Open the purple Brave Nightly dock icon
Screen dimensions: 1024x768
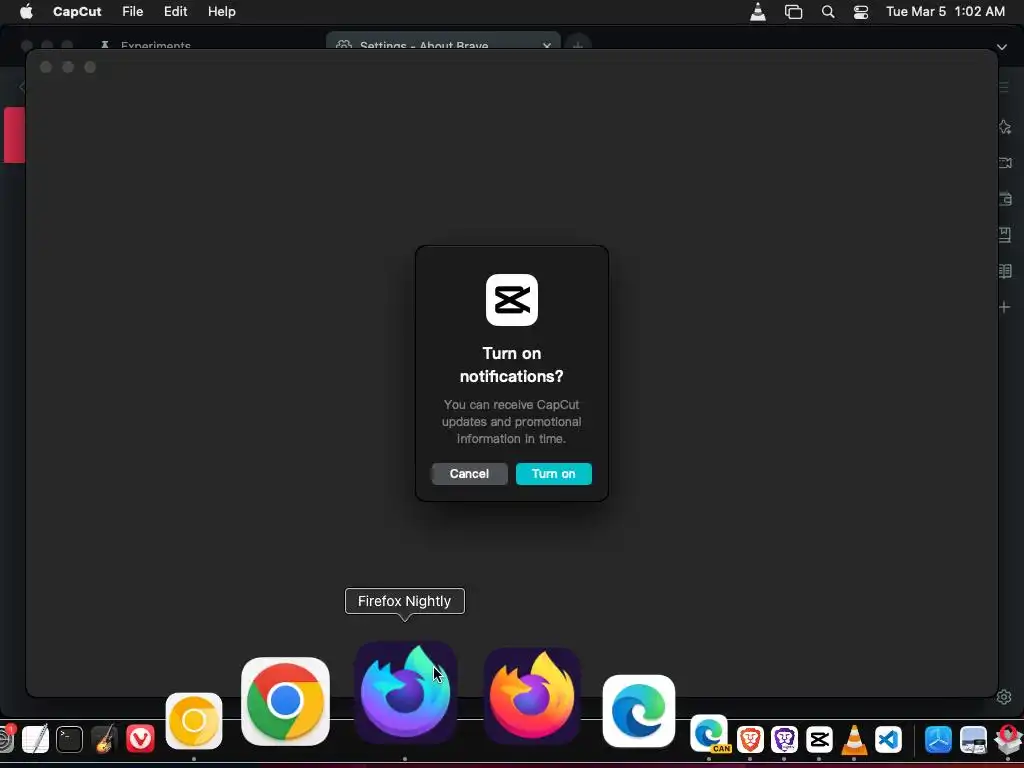click(784, 739)
